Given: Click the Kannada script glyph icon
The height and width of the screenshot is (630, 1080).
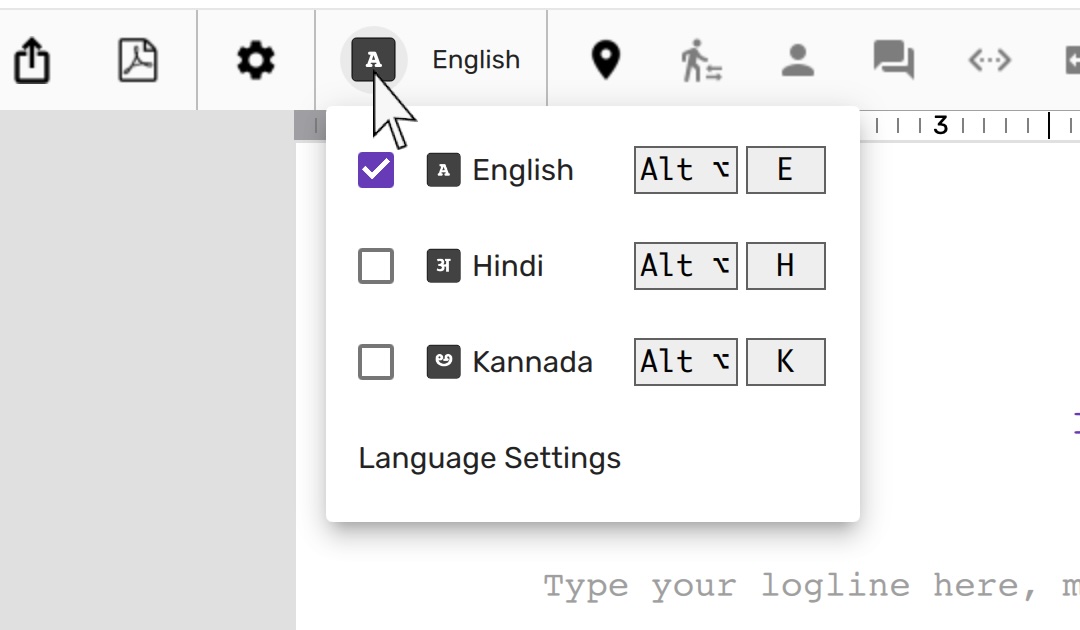Looking at the screenshot, I should click(x=443, y=362).
